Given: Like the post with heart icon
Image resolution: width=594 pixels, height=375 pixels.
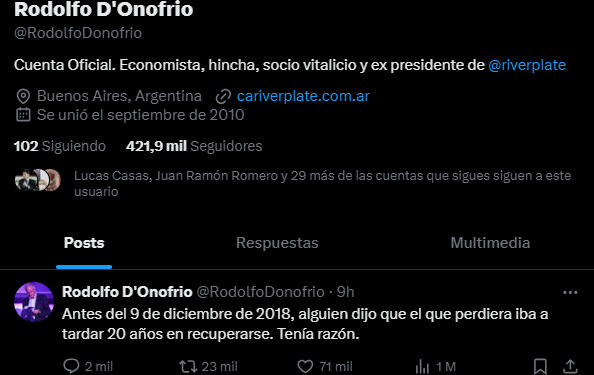Looking at the screenshot, I should [x=305, y=366].
